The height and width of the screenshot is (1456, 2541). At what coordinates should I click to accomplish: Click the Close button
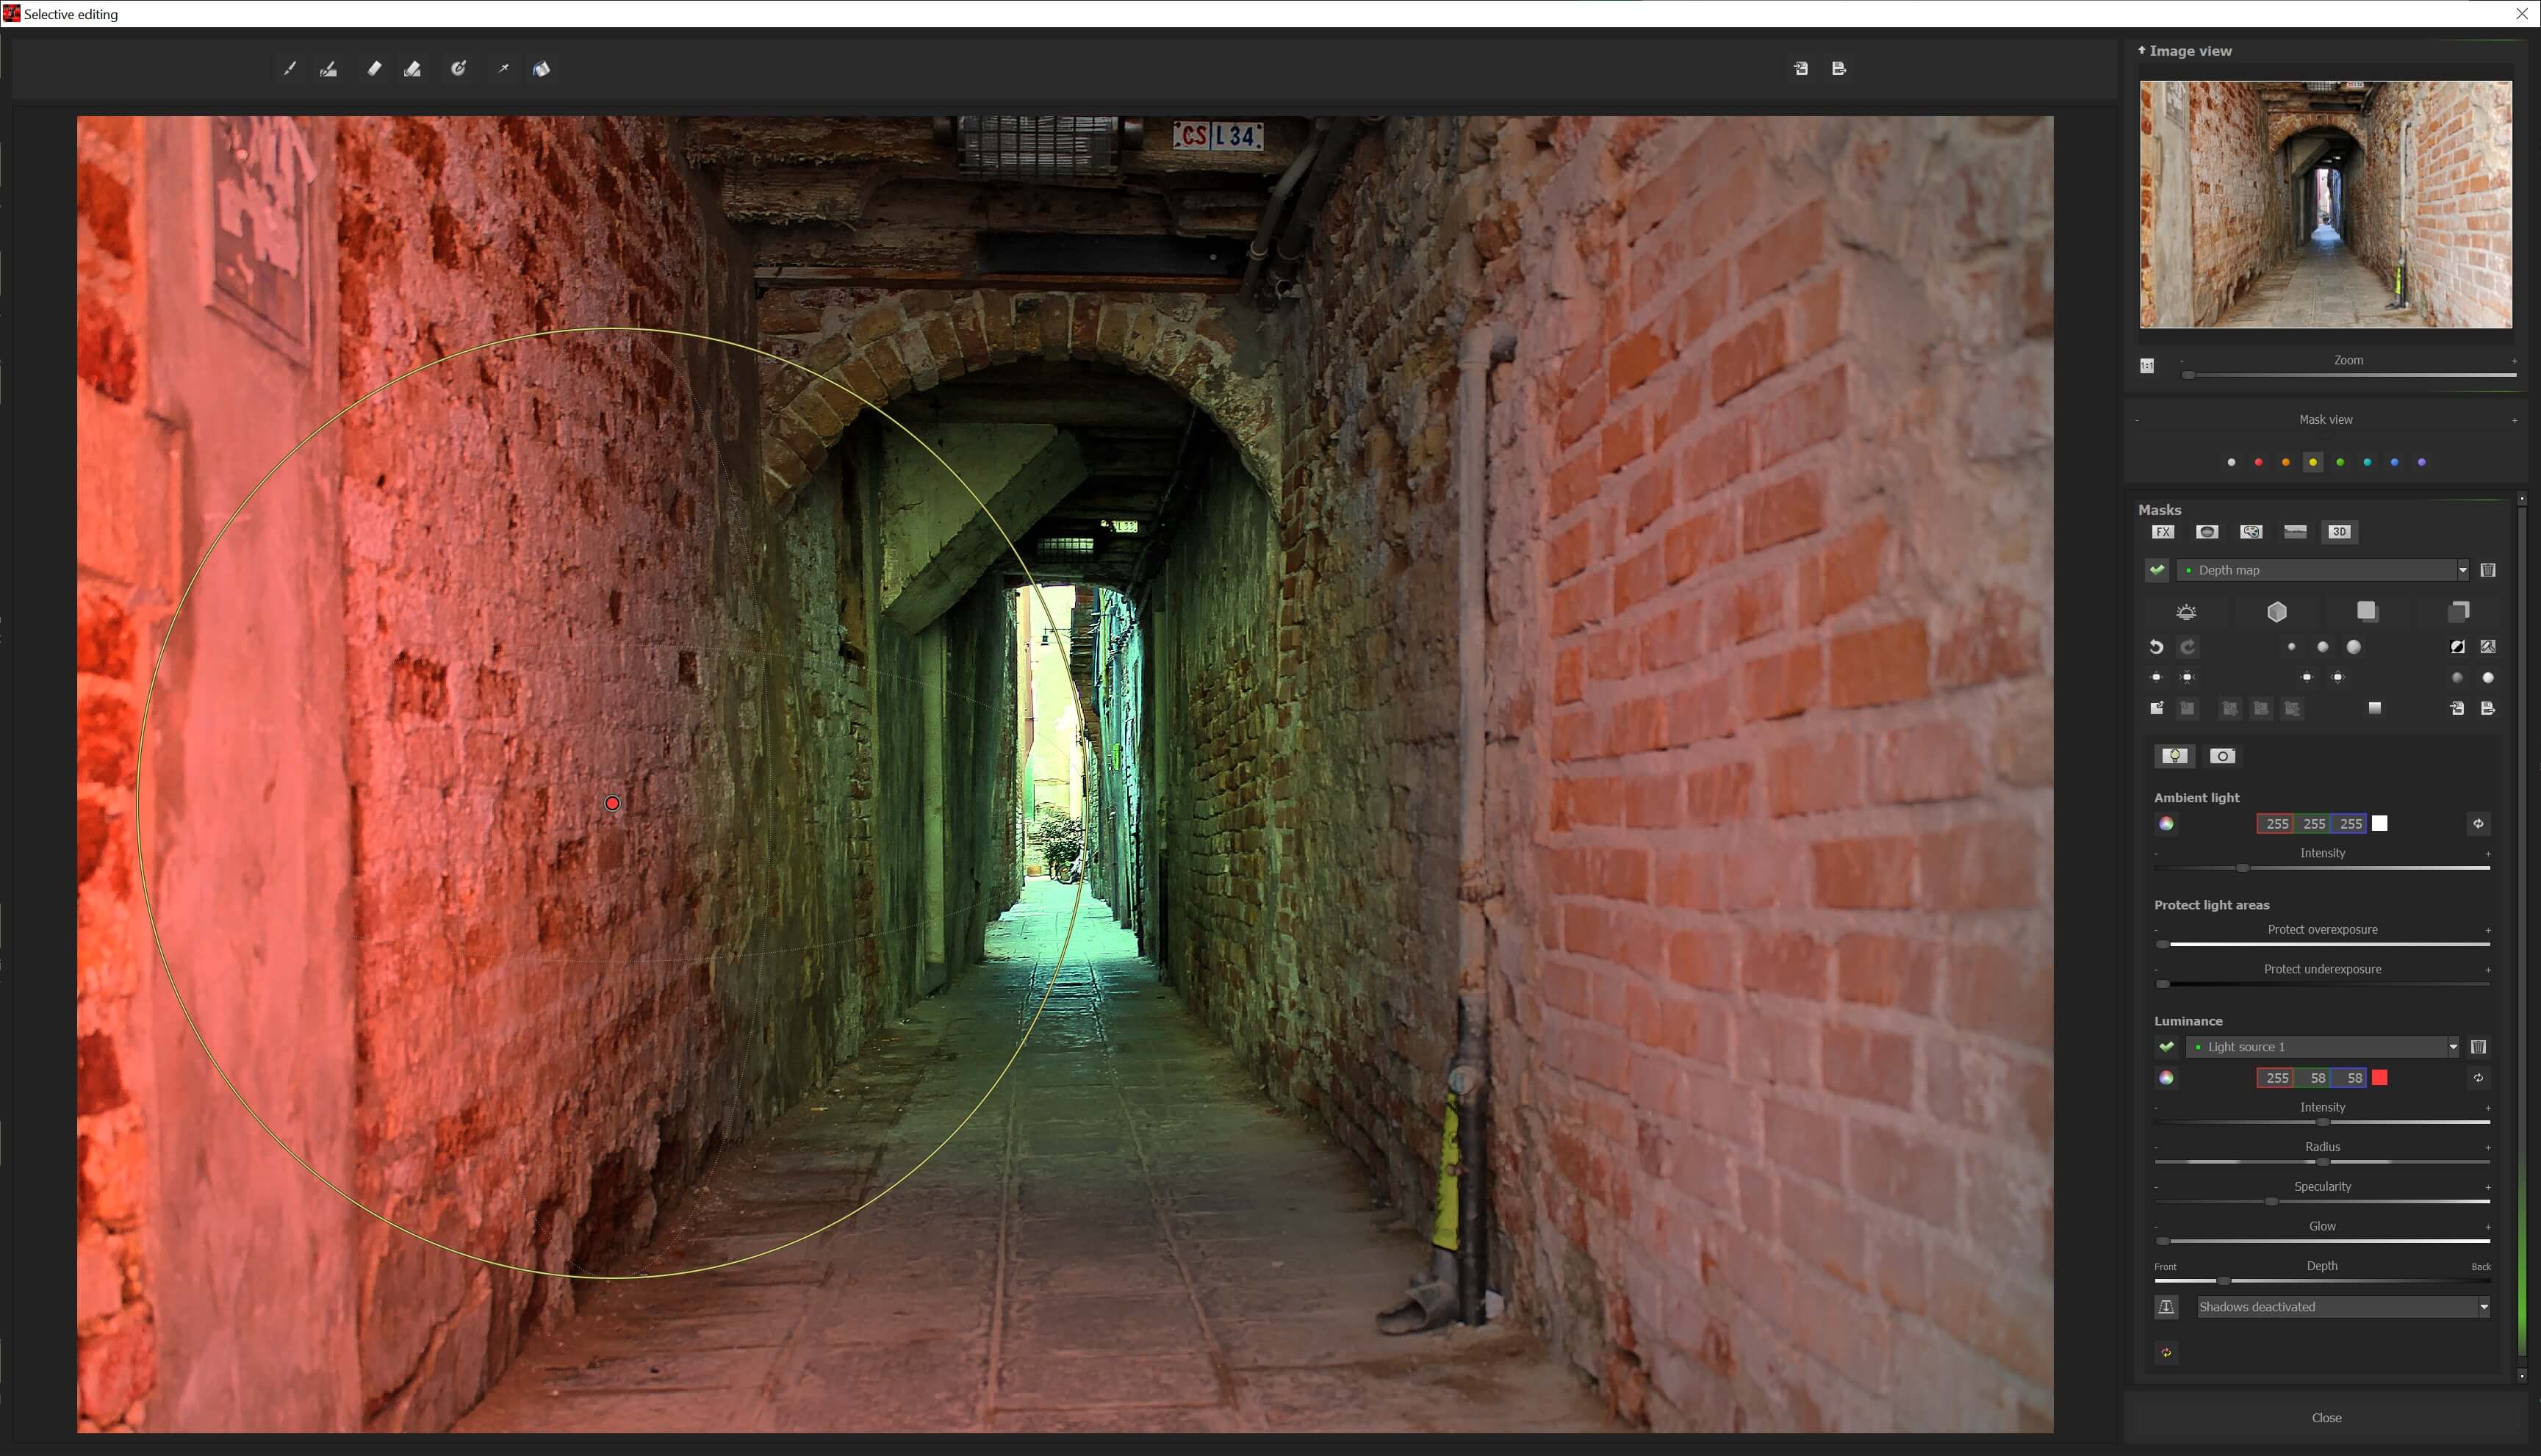click(x=2326, y=1417)
